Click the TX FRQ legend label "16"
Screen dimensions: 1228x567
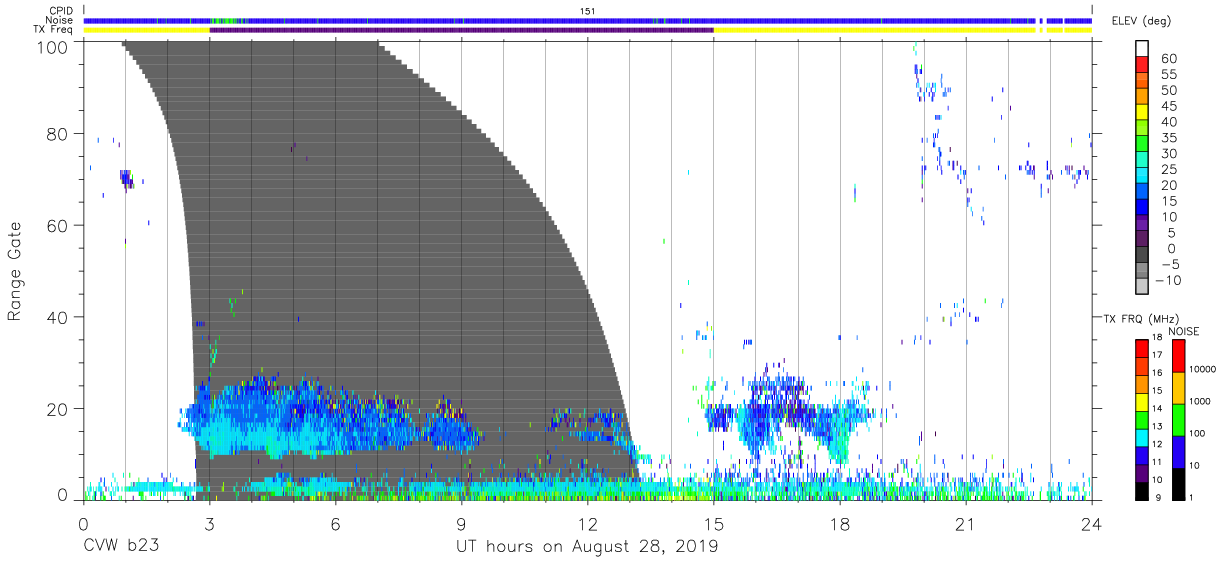(x=1159, y=373)
